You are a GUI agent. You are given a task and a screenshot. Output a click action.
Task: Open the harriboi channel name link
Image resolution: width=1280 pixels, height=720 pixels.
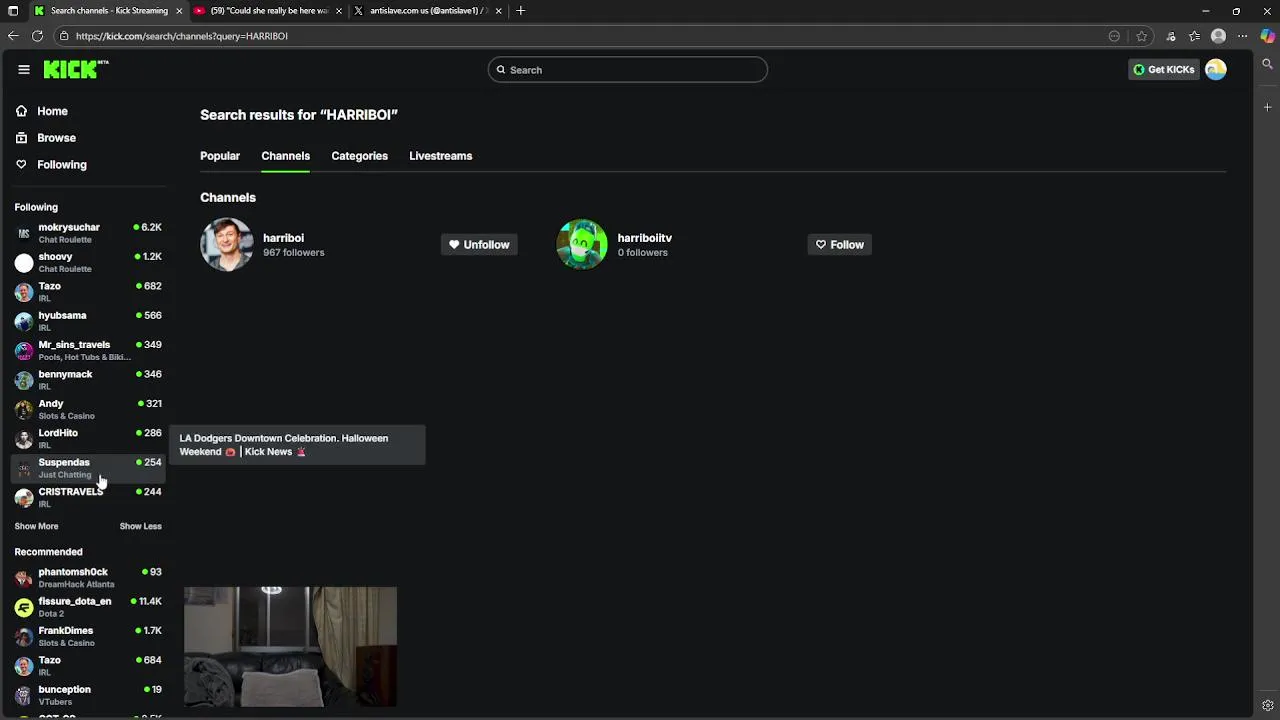[x=283, y=238]
